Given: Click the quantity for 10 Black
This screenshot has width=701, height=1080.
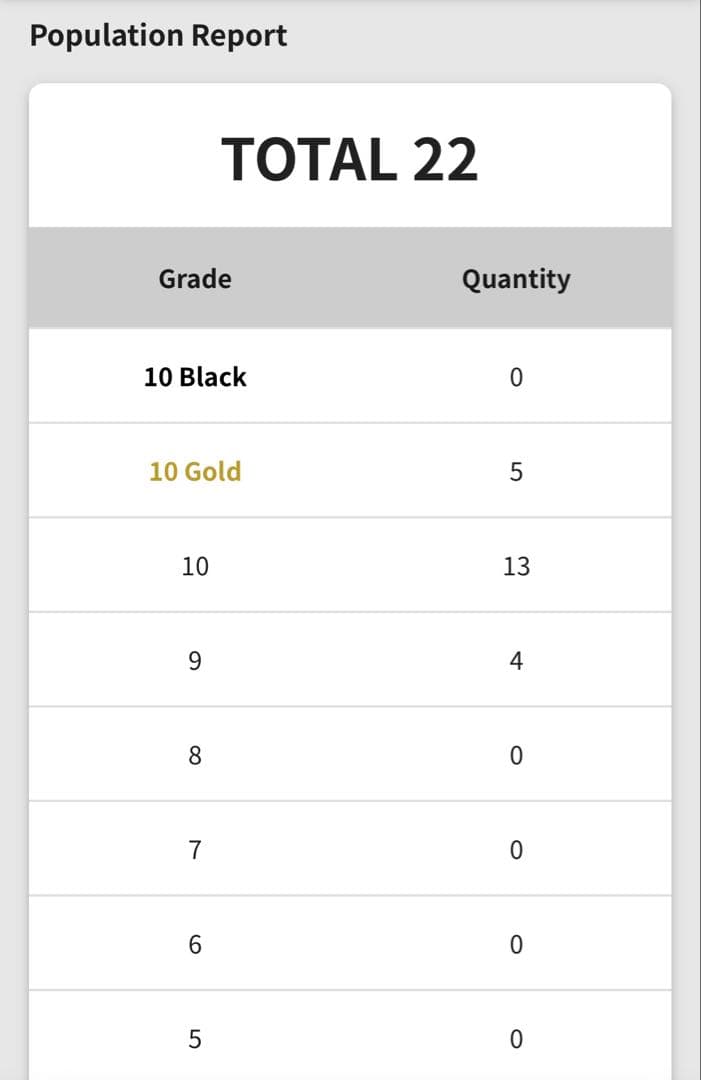Looking at the screenshot, I should [516, 377].
